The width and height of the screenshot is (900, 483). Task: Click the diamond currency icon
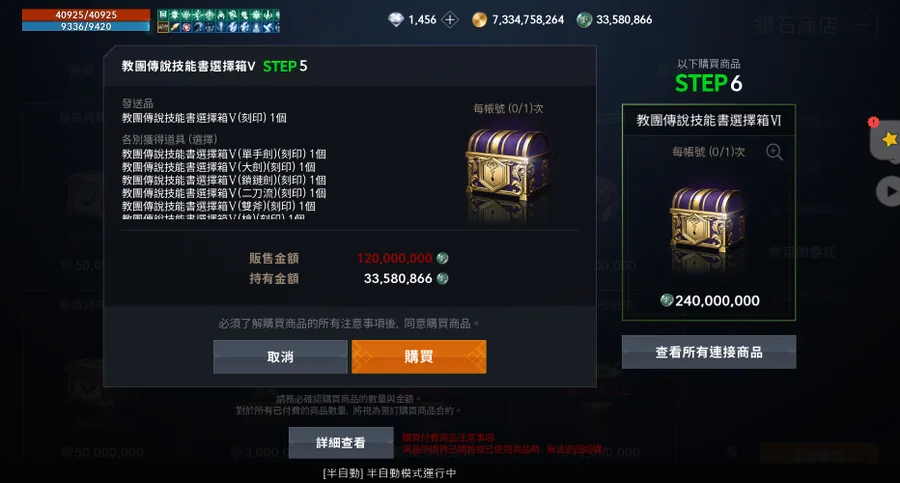(x=396, y=20)
